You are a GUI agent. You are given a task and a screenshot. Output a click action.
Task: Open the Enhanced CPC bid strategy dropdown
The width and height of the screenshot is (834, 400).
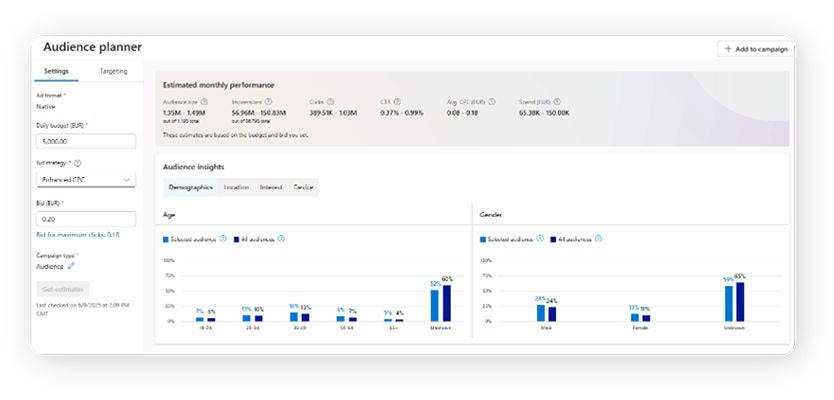pos(85,179)
